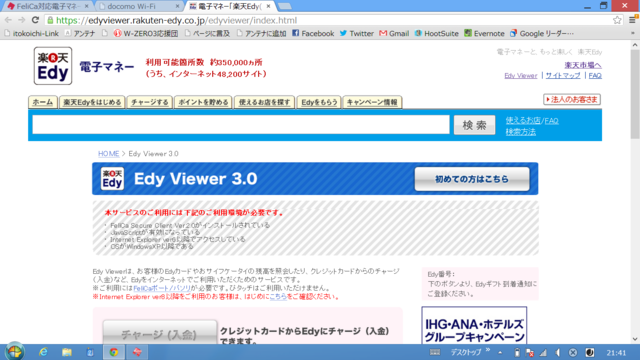Open the Gmail bookmark
The width and height of the screenshot is (640, 360).
(x=394, y=33)
